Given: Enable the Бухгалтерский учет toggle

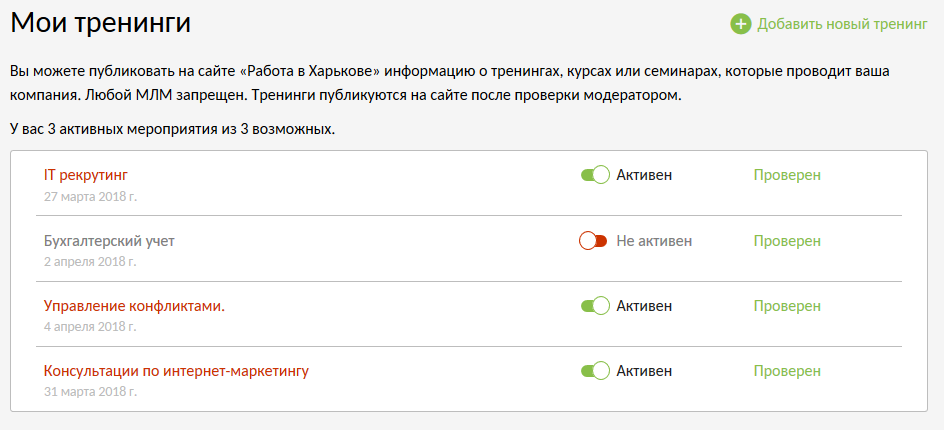Looking at the screenshot, I should point(593,241).
